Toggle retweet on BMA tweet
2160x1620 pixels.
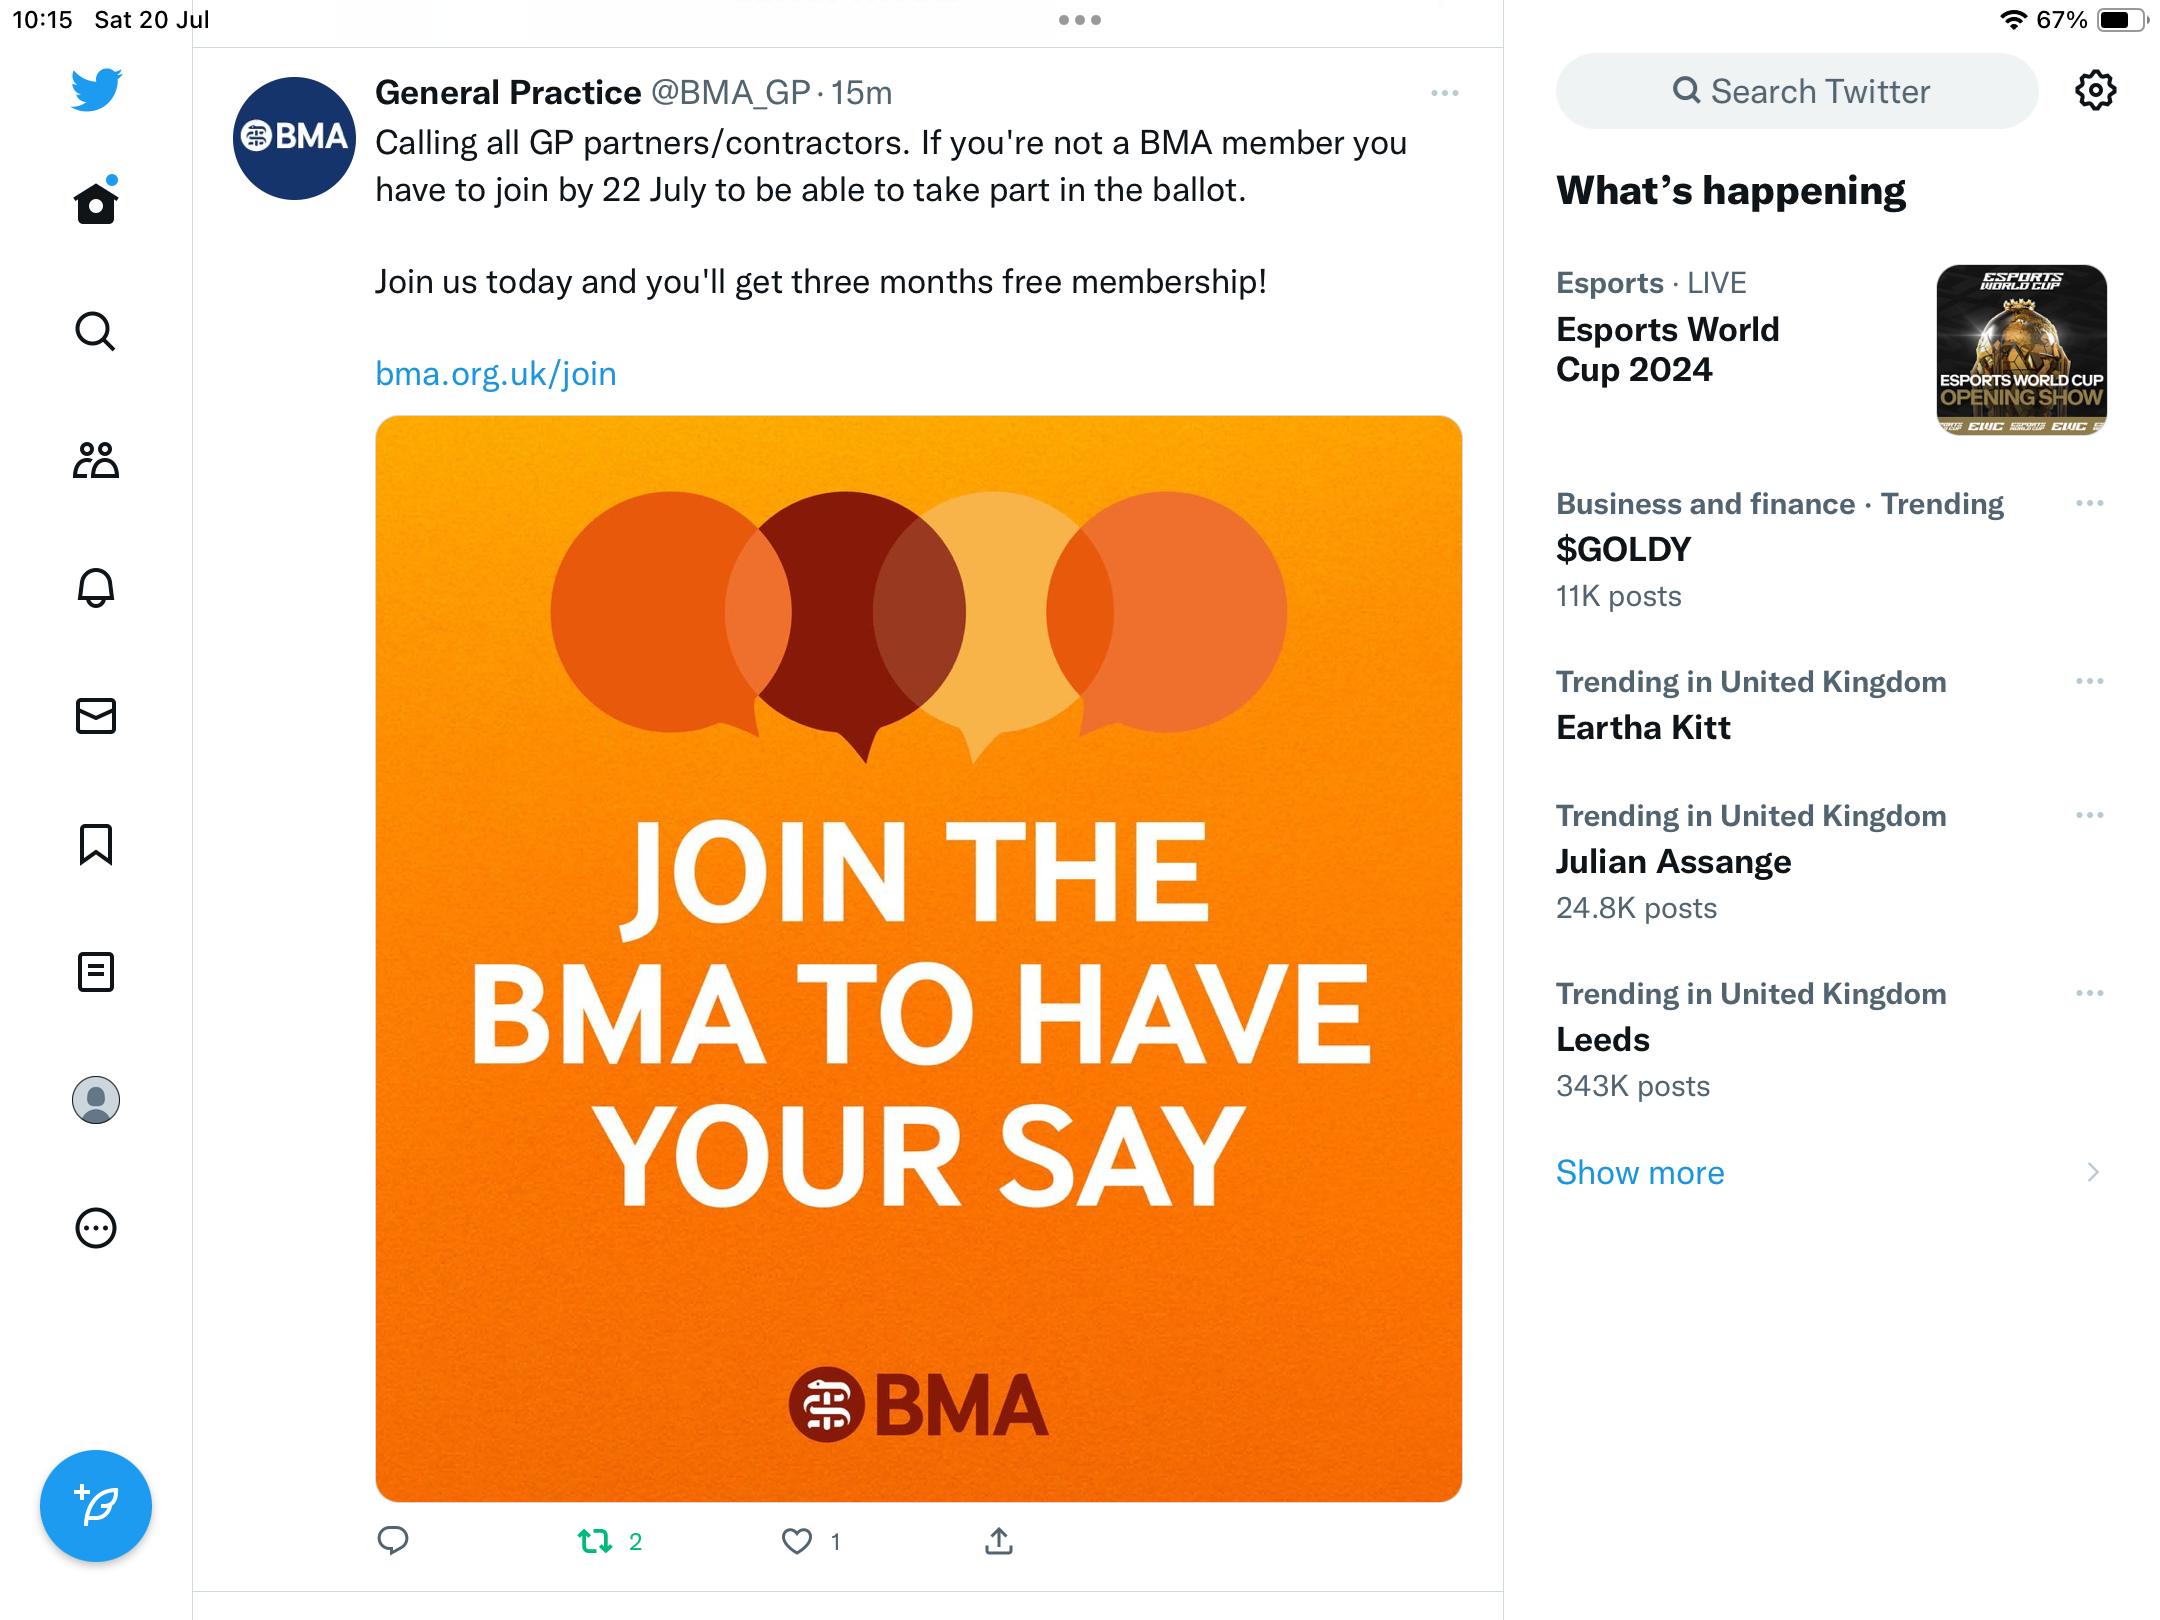click(x=595, y=1541)
